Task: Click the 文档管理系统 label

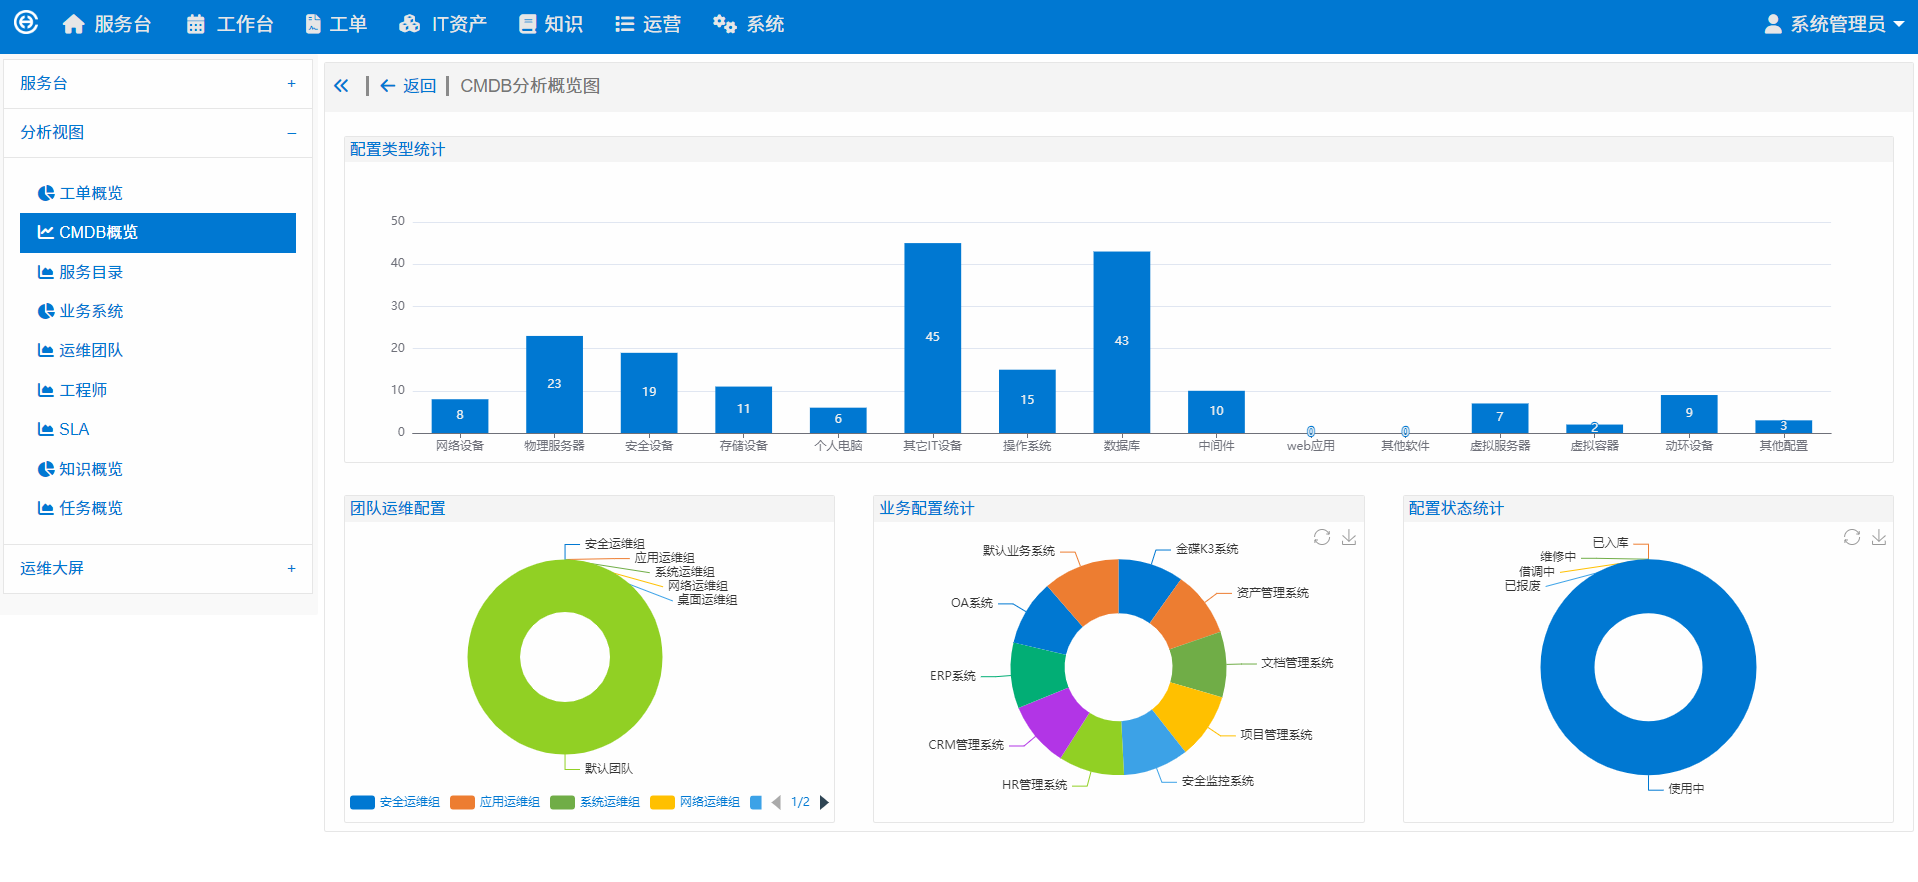Action: 1297,663
